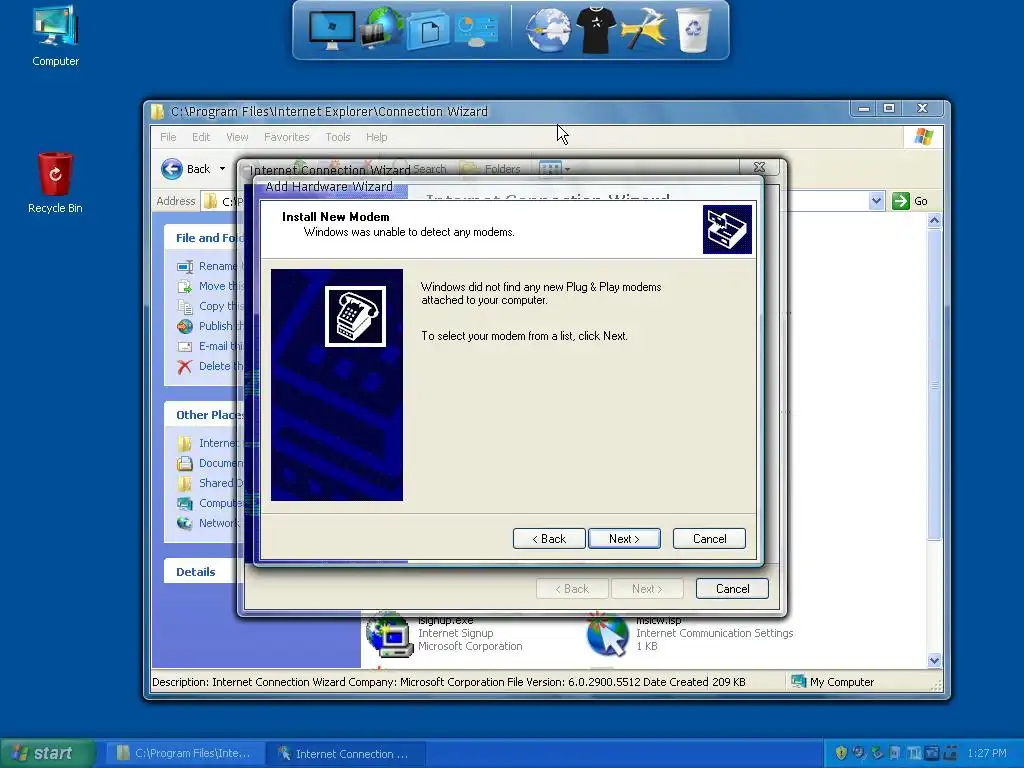Screen dimensions: 1024x768
Task: Open the Favorites menu
Action: pos(287,137)
